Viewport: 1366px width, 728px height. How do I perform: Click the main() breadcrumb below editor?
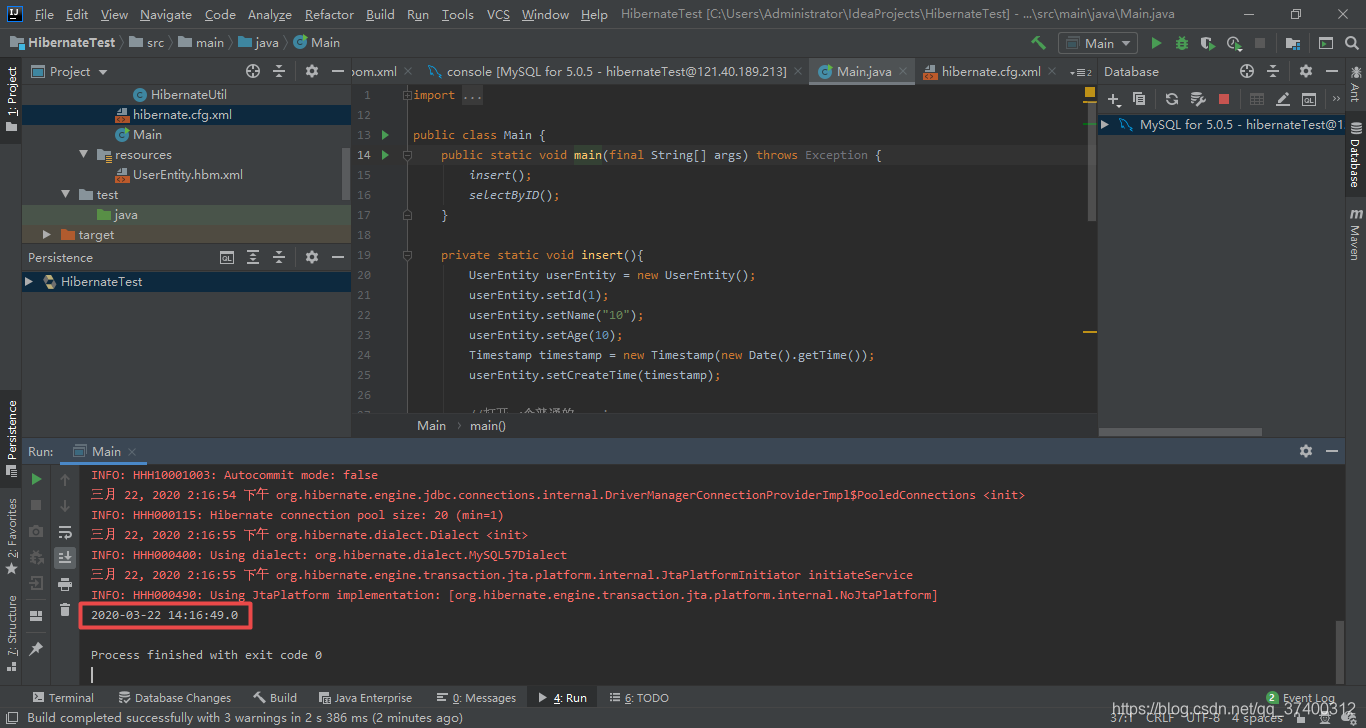click(x=488, y=425)
